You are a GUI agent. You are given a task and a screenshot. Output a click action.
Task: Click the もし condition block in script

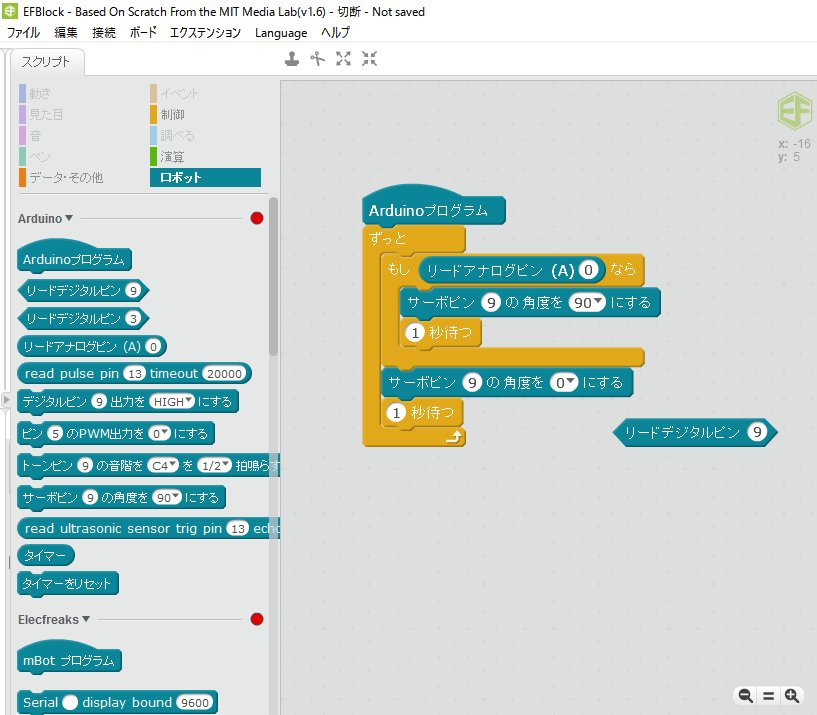[398, 270]
